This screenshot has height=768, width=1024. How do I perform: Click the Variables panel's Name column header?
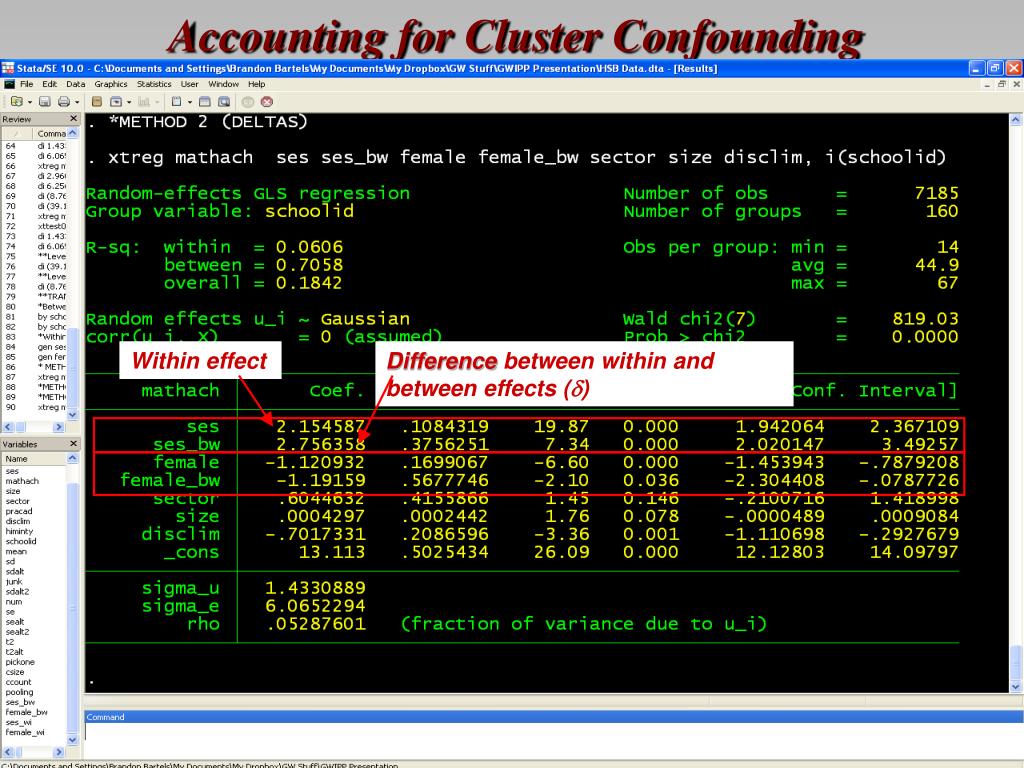pos(34,458)
